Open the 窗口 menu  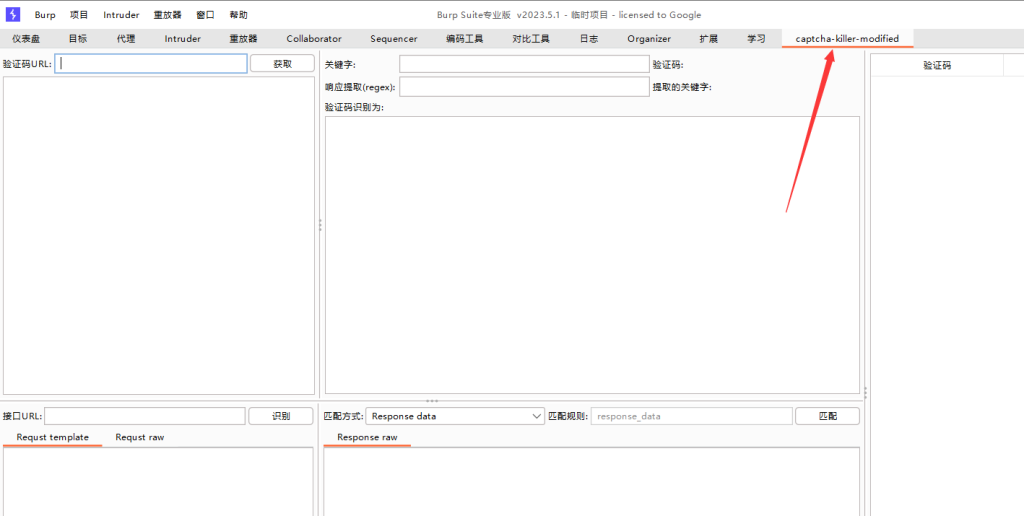(x=205, y=15)
